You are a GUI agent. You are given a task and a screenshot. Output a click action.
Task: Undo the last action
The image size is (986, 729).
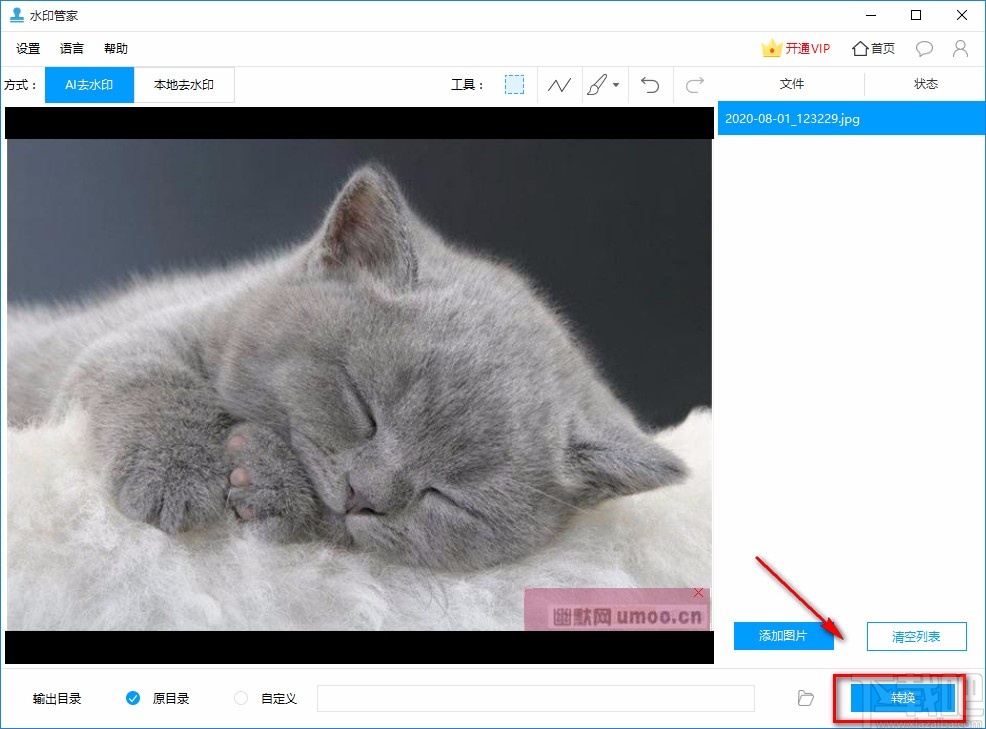pyautogui.click(x=650, y=84)
